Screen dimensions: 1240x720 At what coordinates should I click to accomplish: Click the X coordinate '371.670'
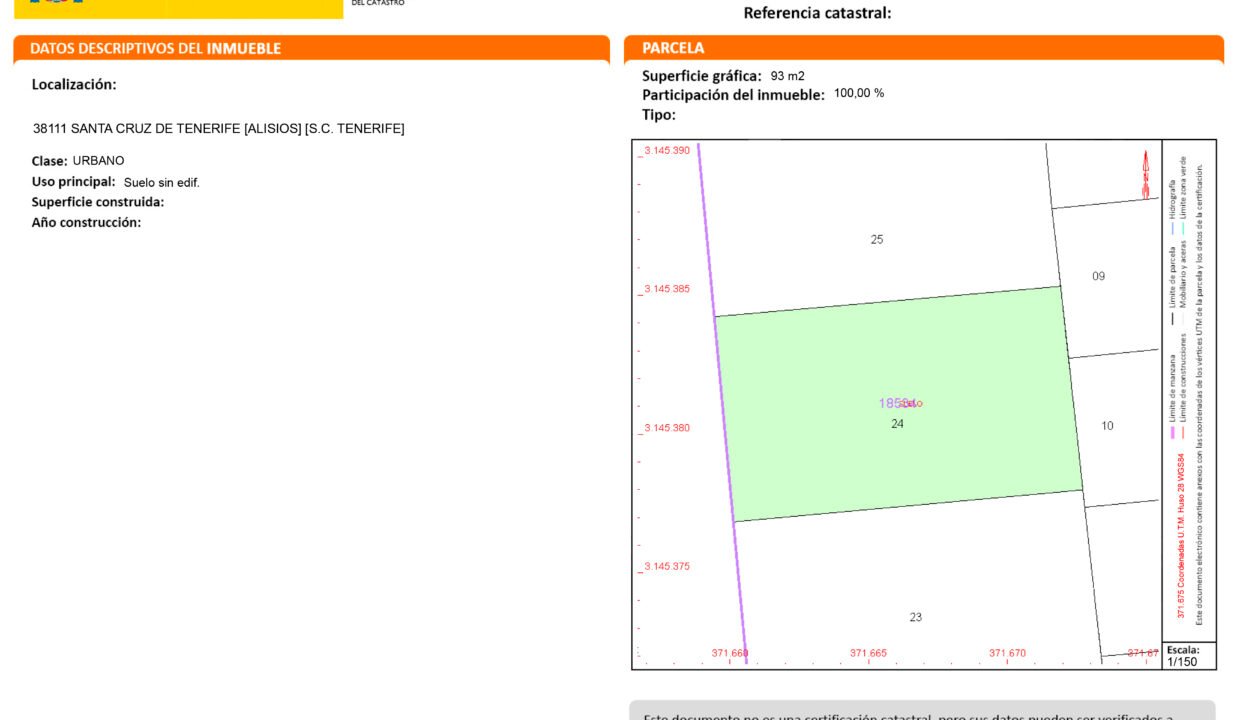[1007, 653]
